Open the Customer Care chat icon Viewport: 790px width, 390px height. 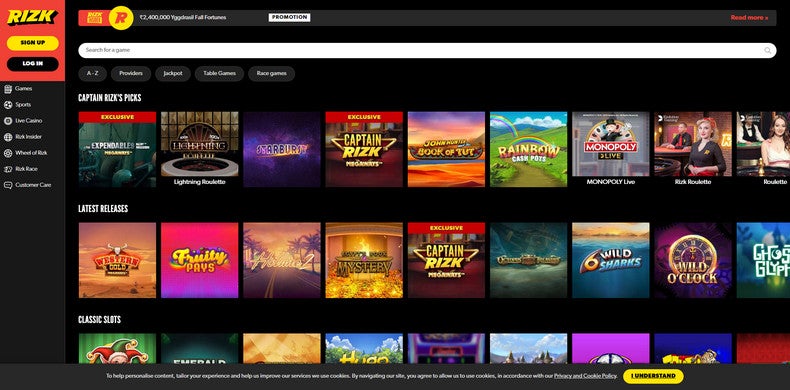pyautogui.click(x=8, y=185)
